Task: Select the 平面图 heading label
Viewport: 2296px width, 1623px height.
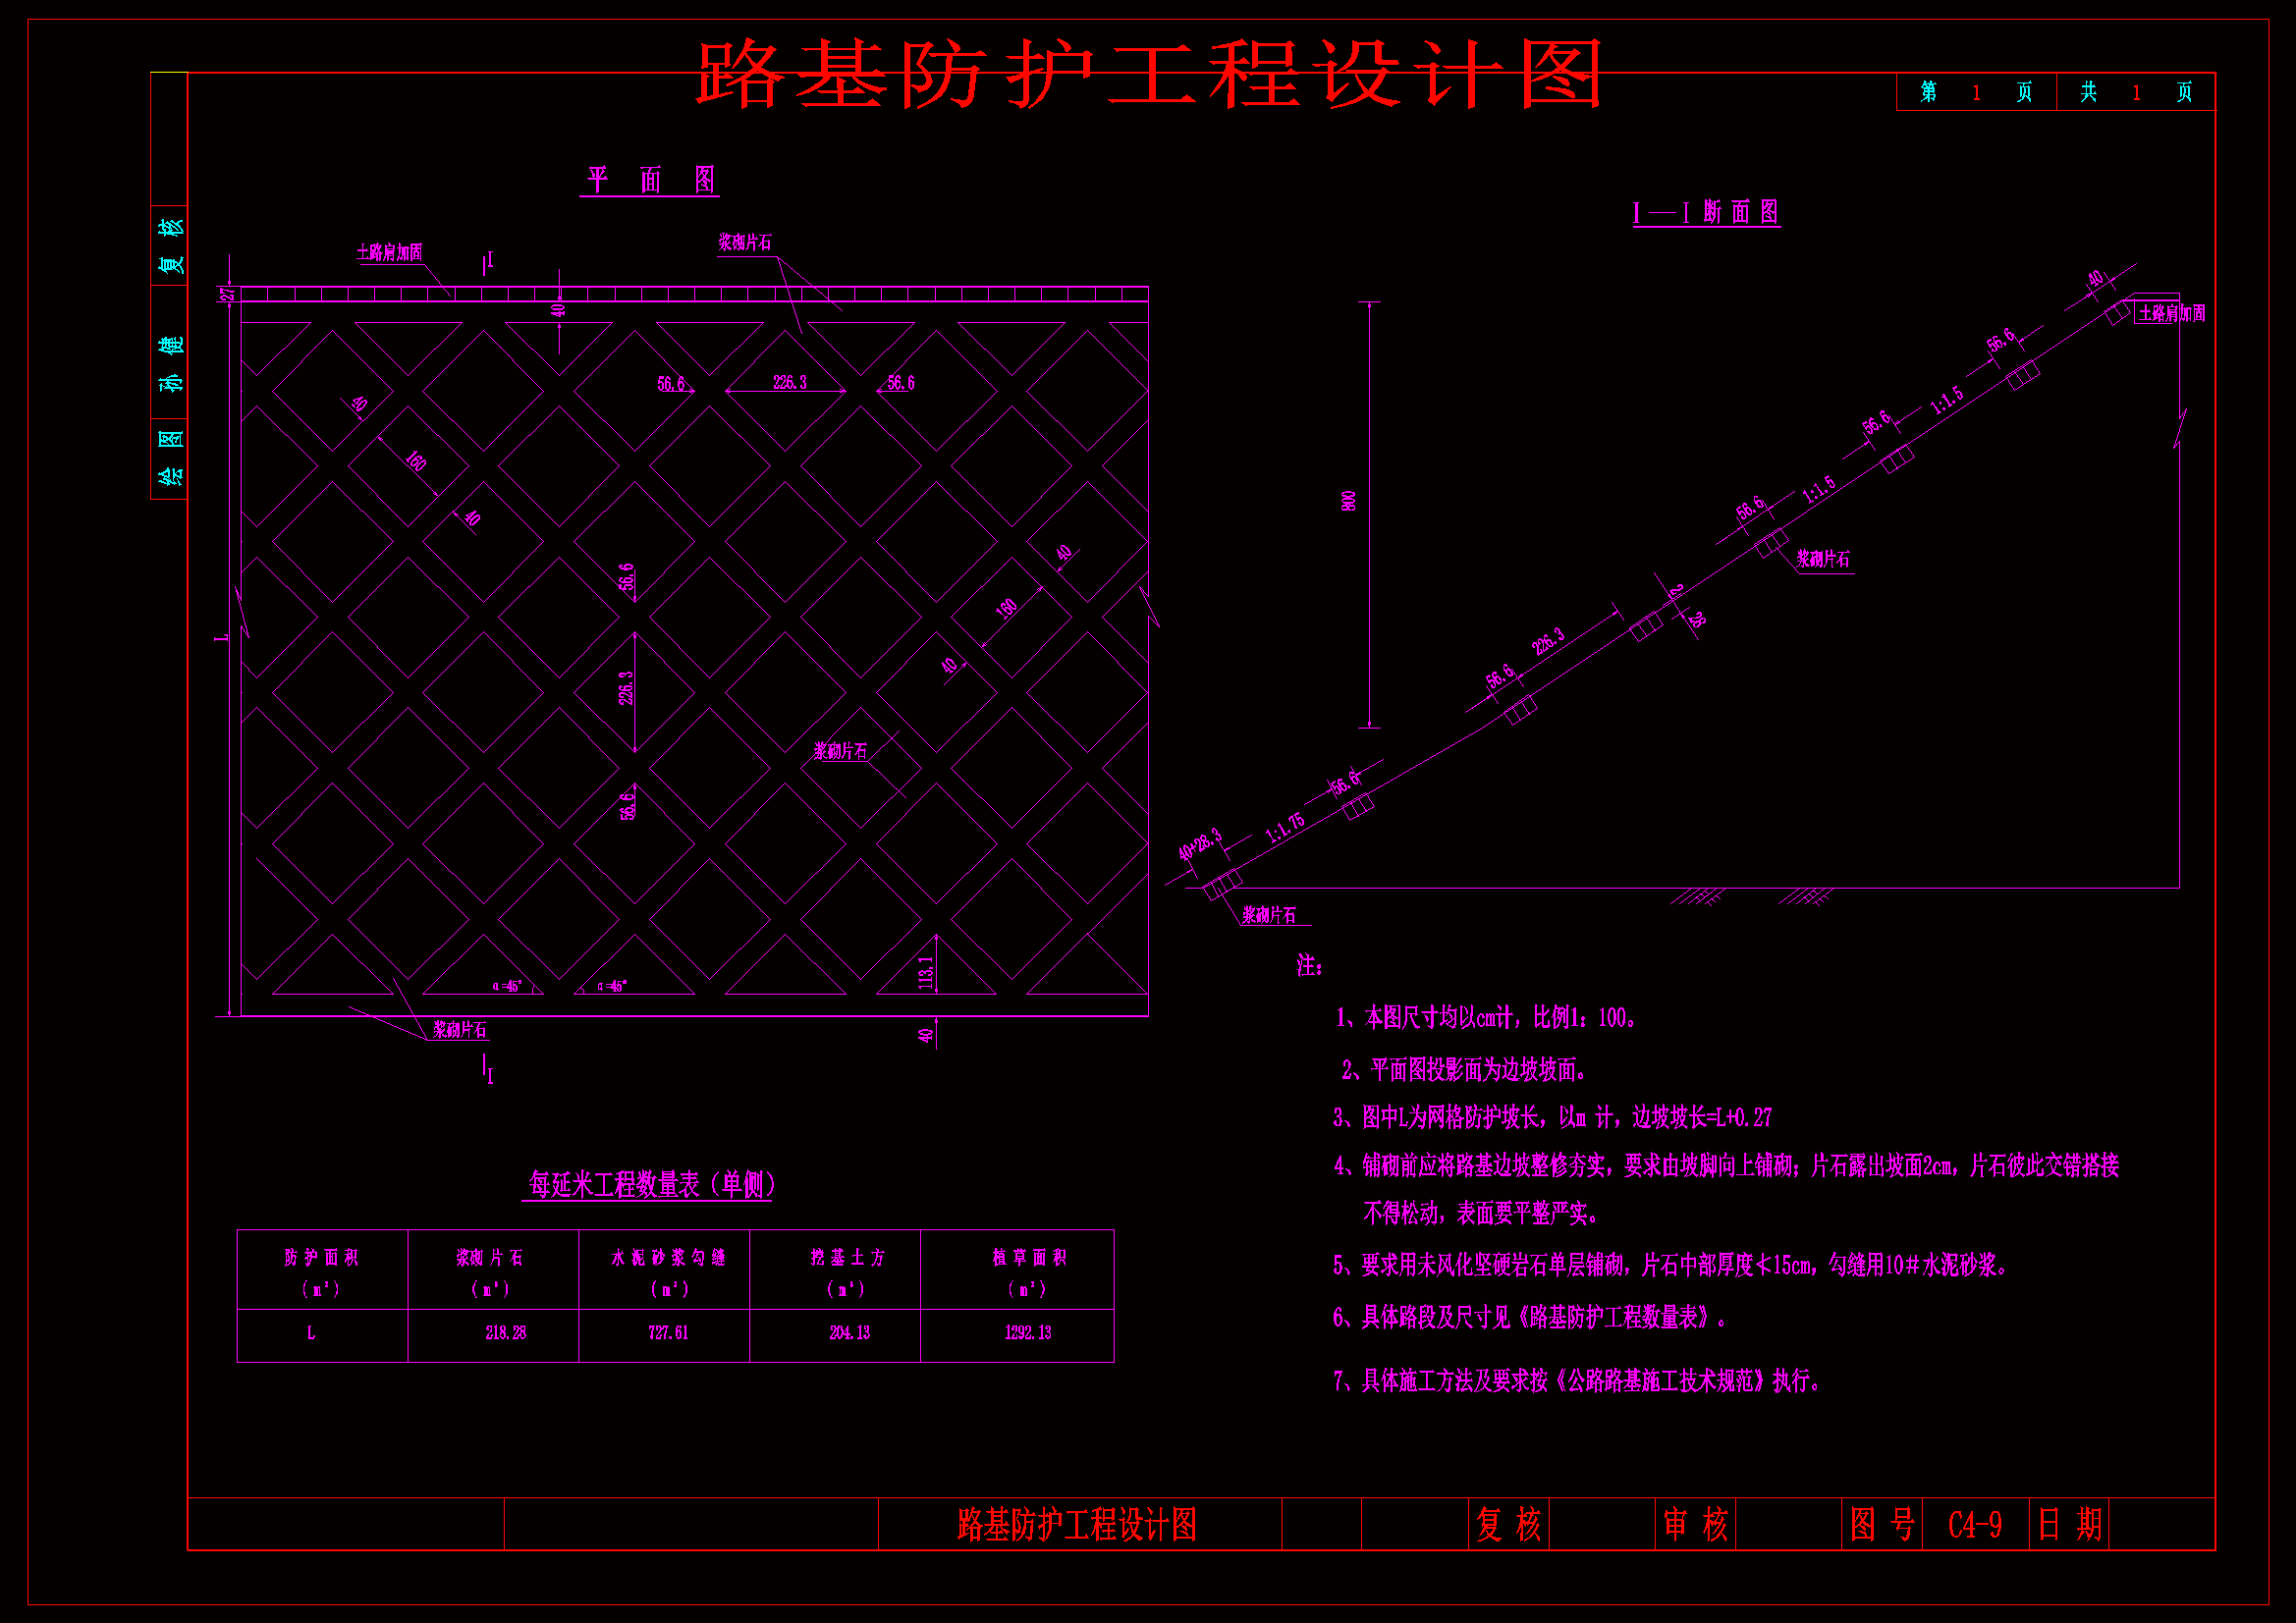Action: click(651, 180)
